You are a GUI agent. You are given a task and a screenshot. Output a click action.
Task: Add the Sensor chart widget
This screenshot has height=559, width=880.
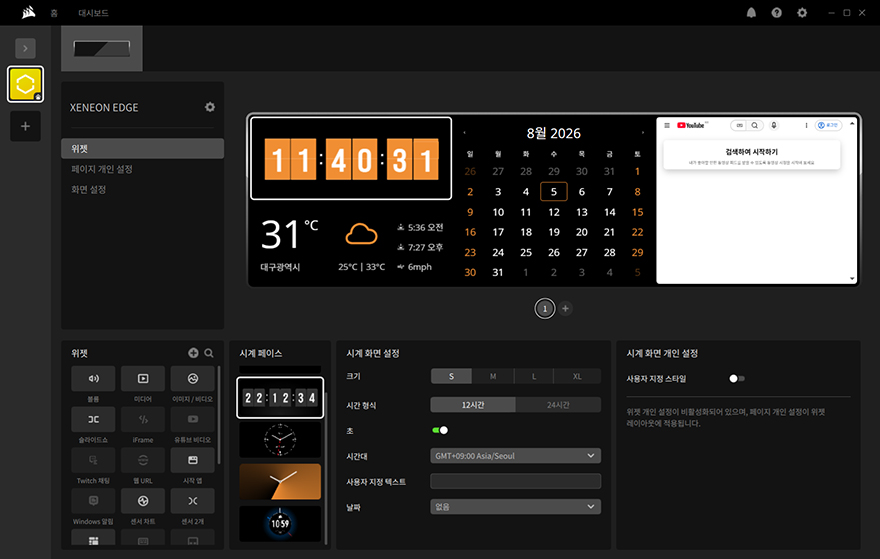point(143,501)
